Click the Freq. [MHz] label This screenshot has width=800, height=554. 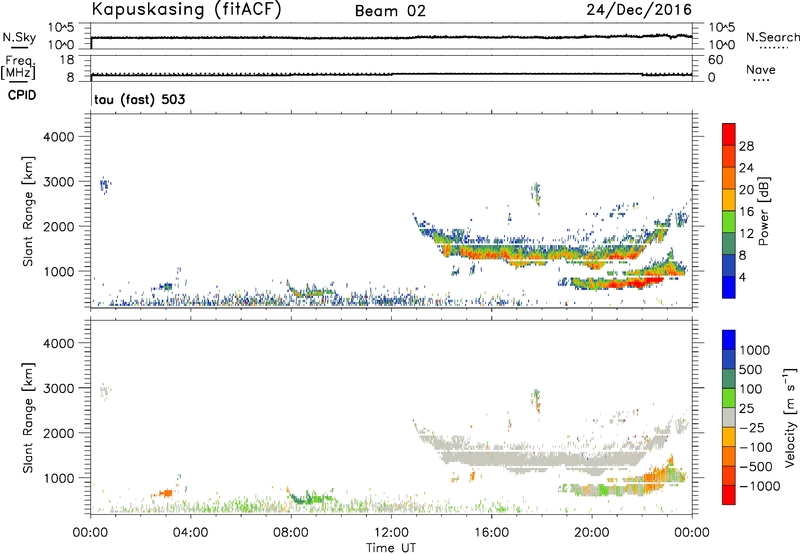(19, 67)
